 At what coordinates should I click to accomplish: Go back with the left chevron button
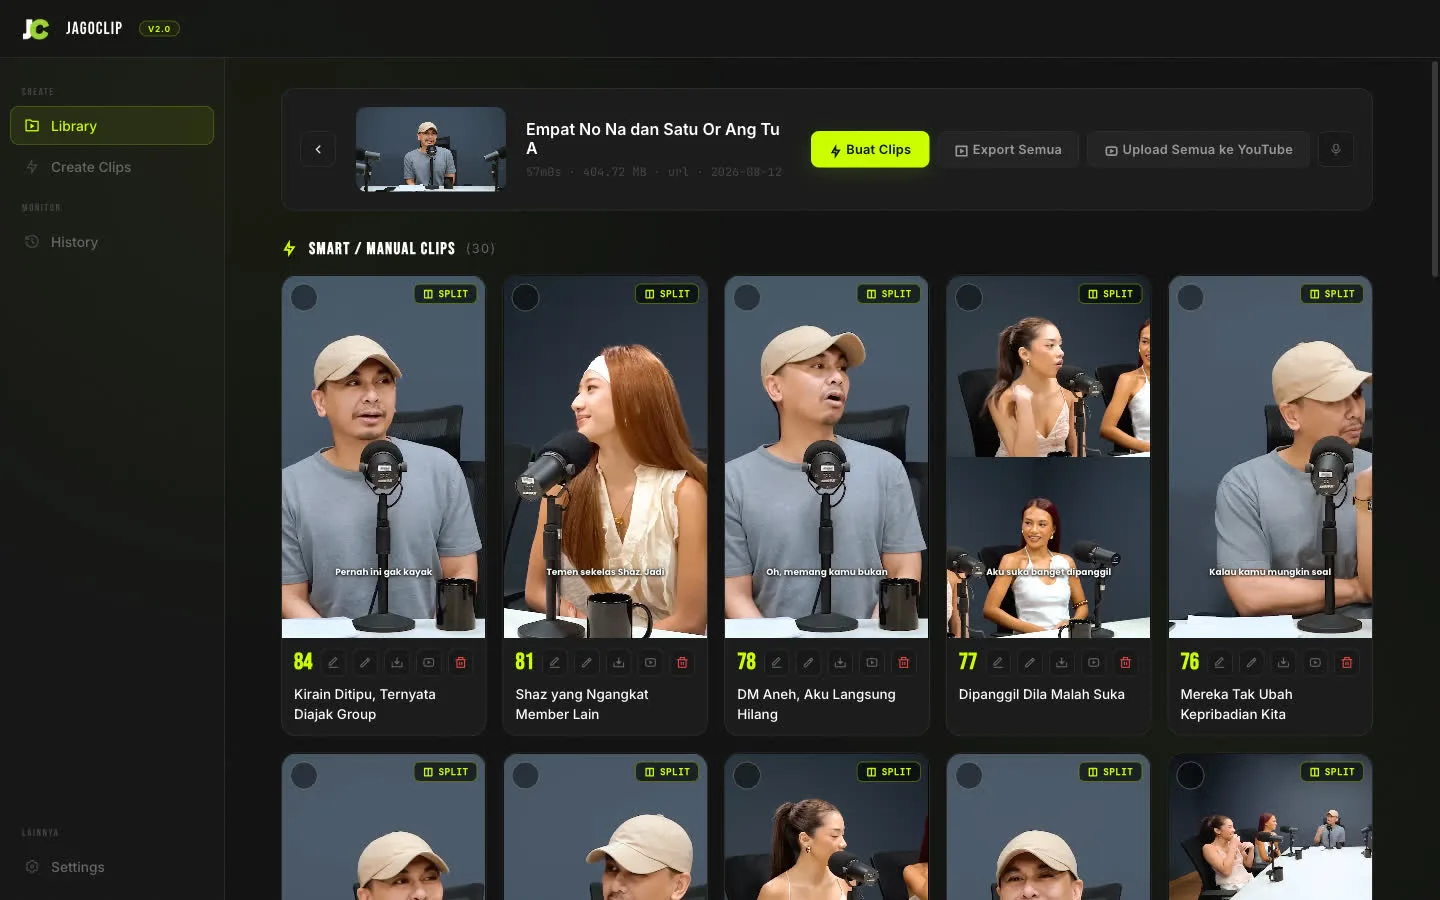pos(318,149)
